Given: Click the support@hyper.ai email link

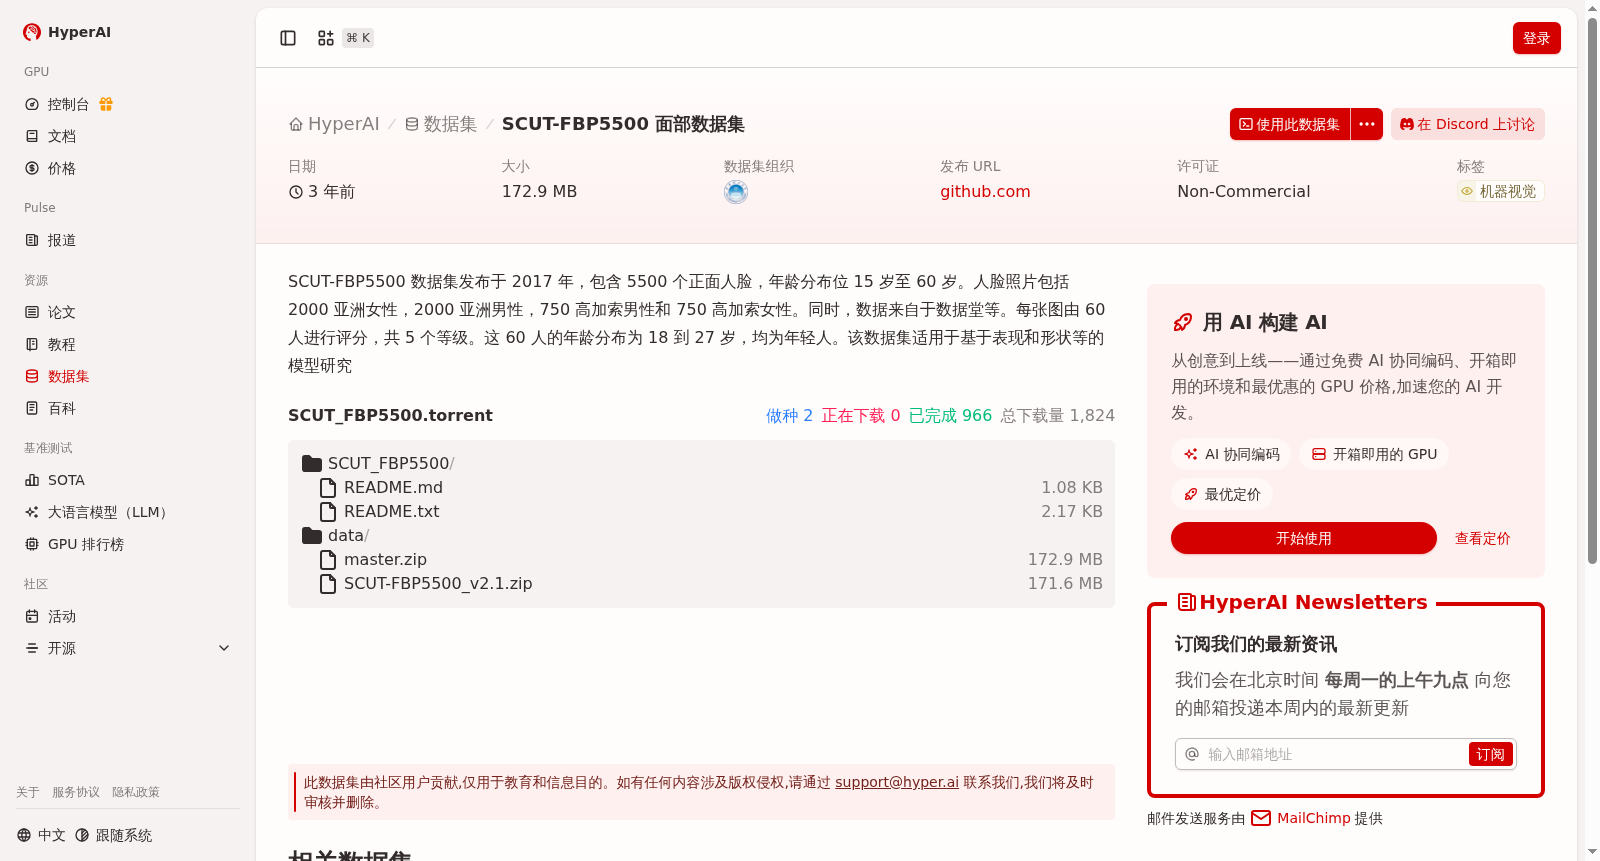Looking at the screenshot, I should (x=897, y=782).
